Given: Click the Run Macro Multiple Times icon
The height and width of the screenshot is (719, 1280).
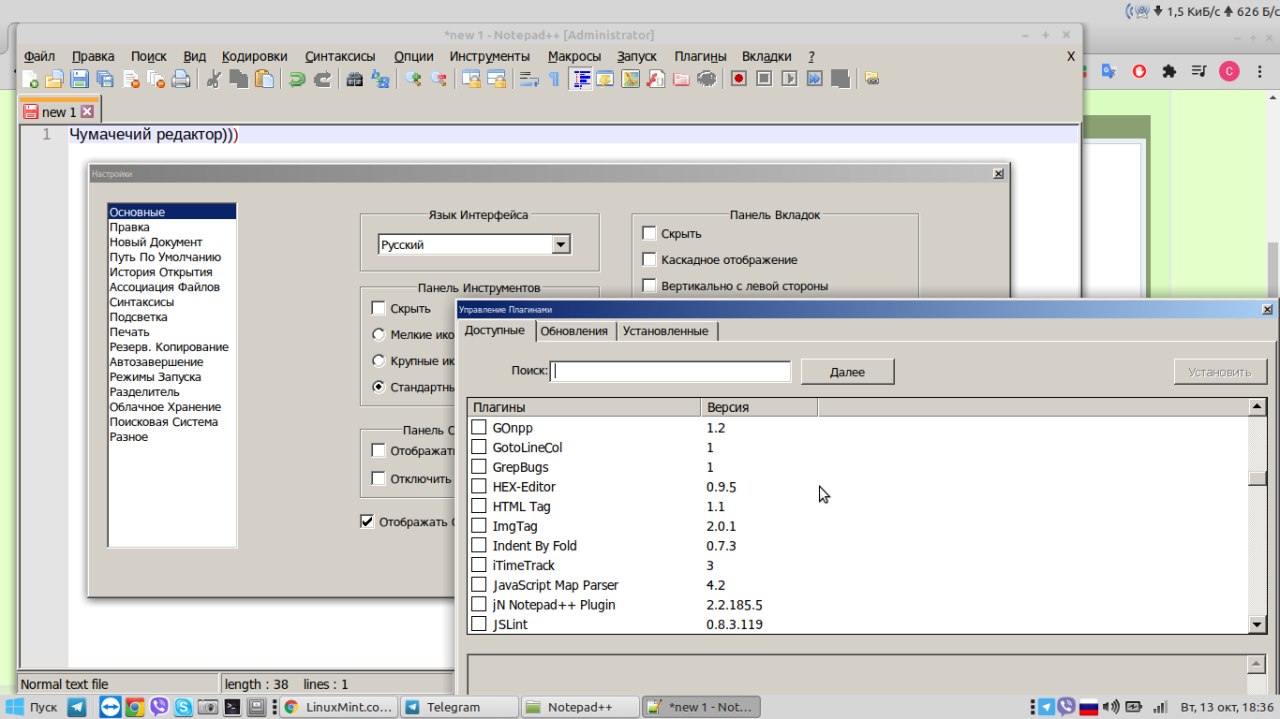Looking at the screenshot, I should [814, 79].
